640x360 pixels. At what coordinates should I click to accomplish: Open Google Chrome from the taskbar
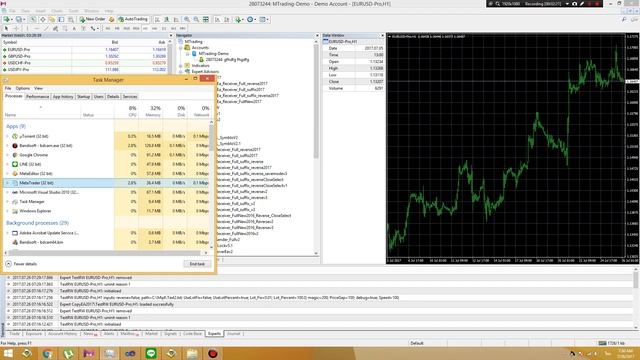click(x=47, y=353)
